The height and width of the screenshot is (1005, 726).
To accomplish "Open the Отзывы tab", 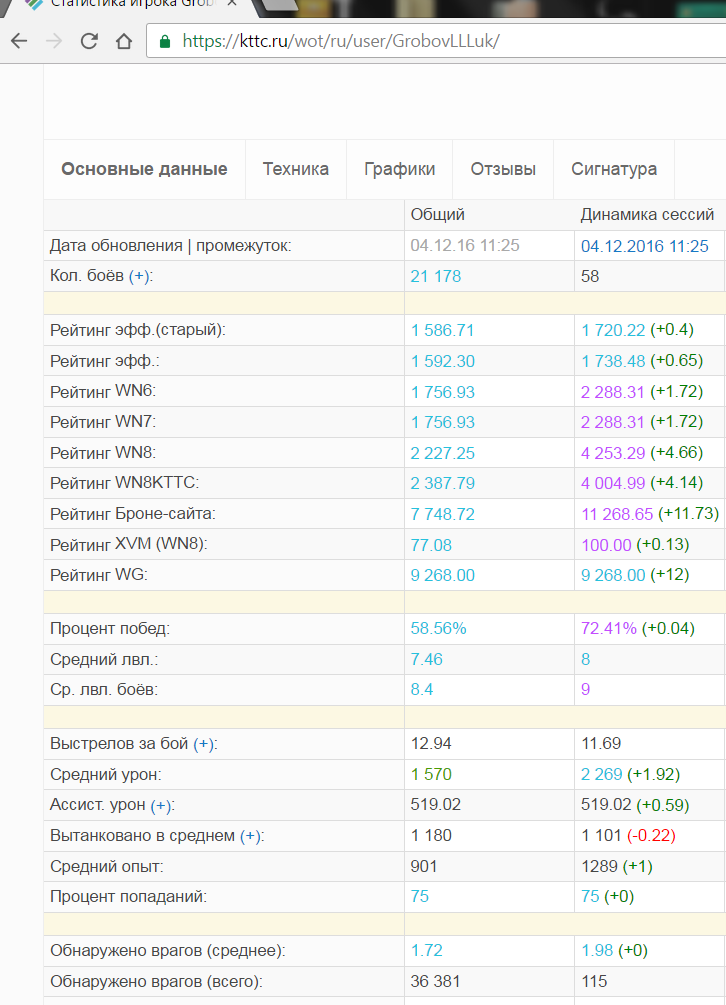I will point(503,169).
